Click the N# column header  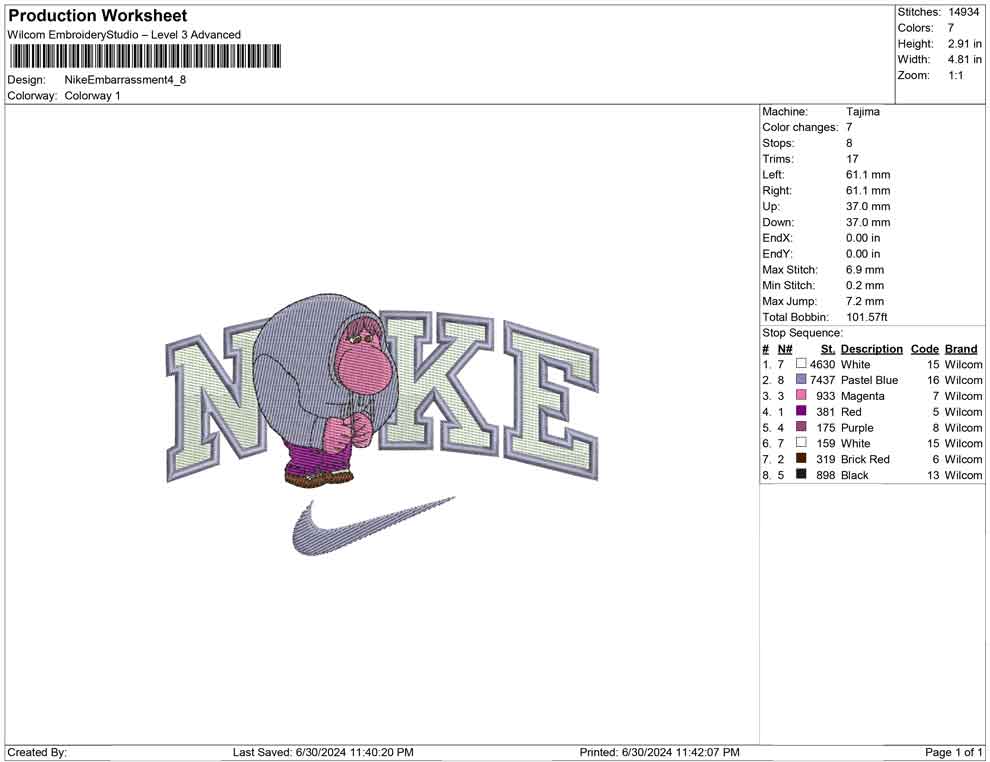click(785, 348)
